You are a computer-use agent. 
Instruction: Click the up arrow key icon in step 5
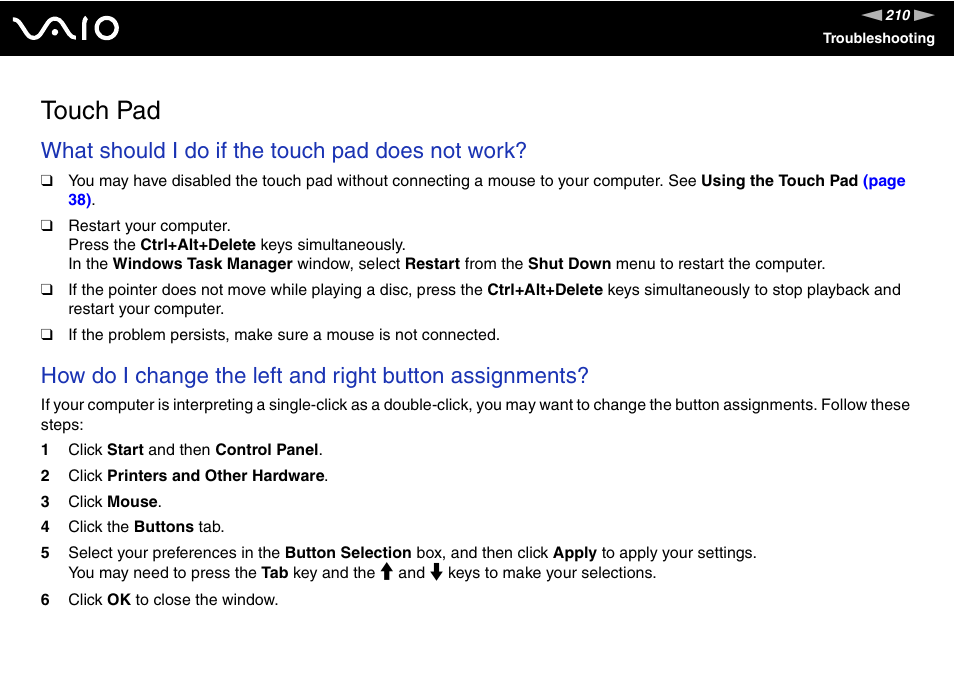(386, 572)
